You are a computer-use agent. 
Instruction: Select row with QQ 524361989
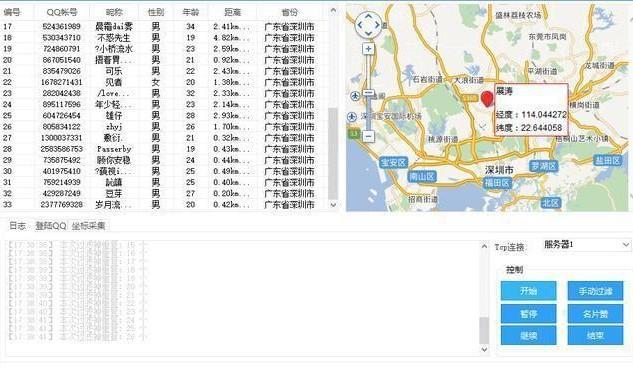pos(161,27)
